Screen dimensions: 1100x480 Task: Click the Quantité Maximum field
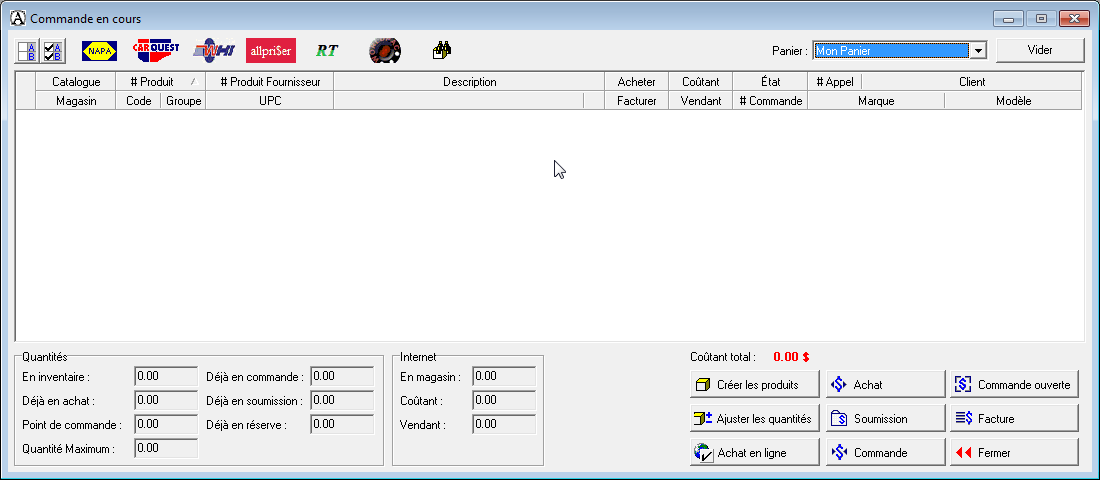pos(166,448)
